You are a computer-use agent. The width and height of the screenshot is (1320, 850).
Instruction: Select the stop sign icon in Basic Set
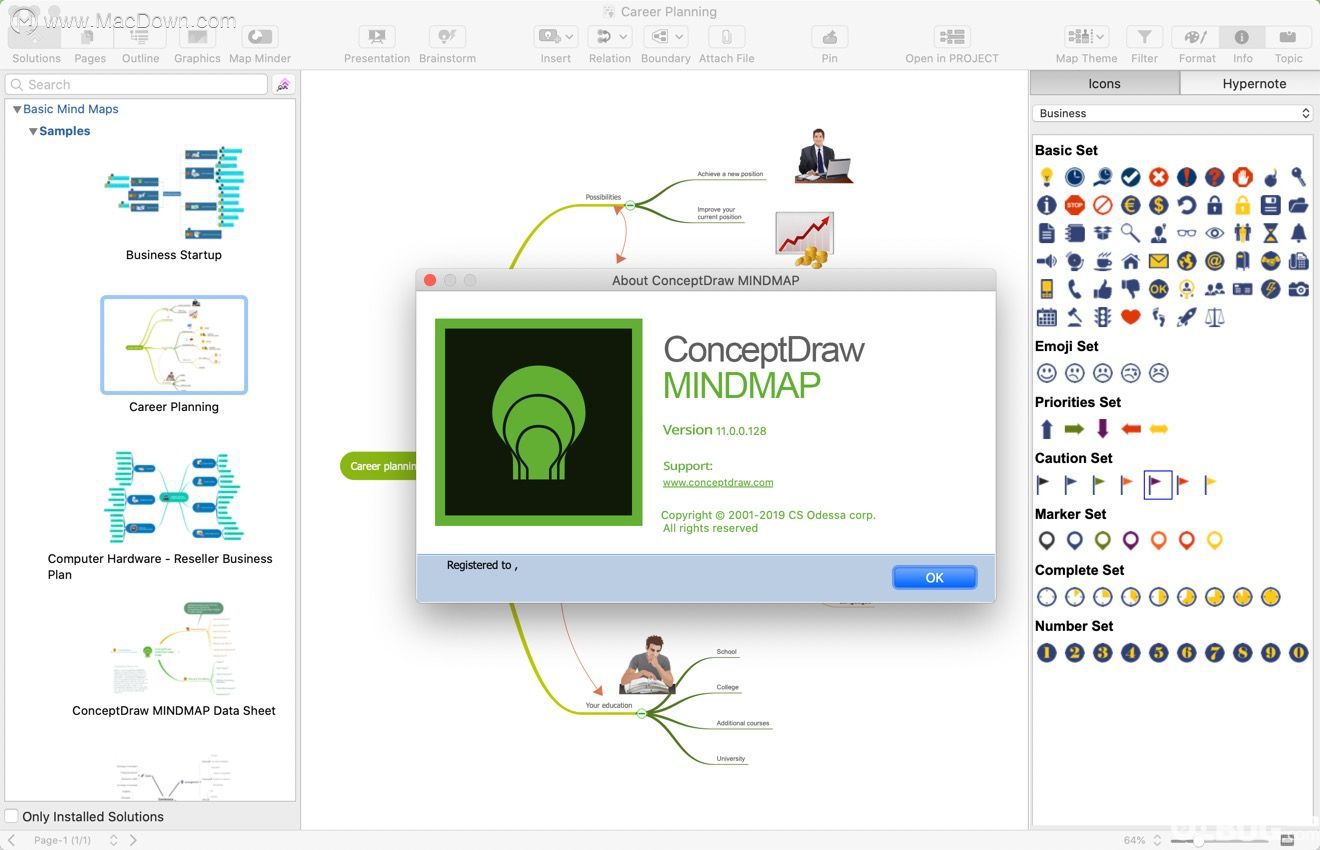pyautogui.click(x=1075, y=205)
